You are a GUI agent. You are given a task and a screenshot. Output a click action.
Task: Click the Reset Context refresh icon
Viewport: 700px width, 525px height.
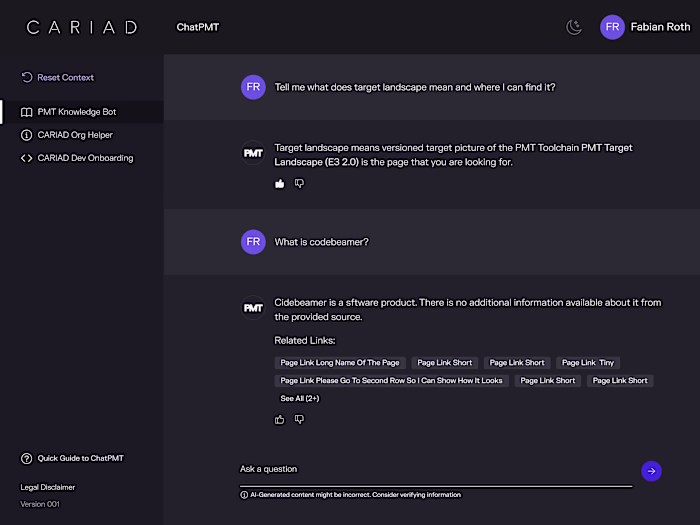(27, 77)
